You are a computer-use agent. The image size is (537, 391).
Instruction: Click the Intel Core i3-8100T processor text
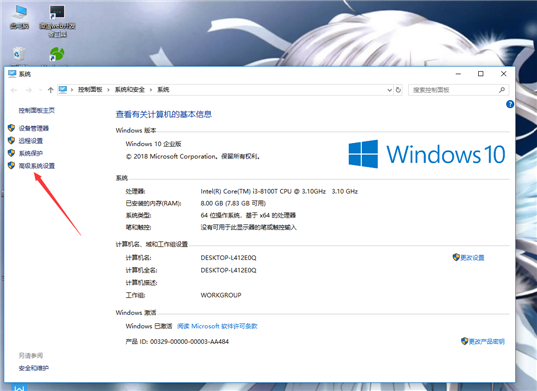tap(279, 191)
